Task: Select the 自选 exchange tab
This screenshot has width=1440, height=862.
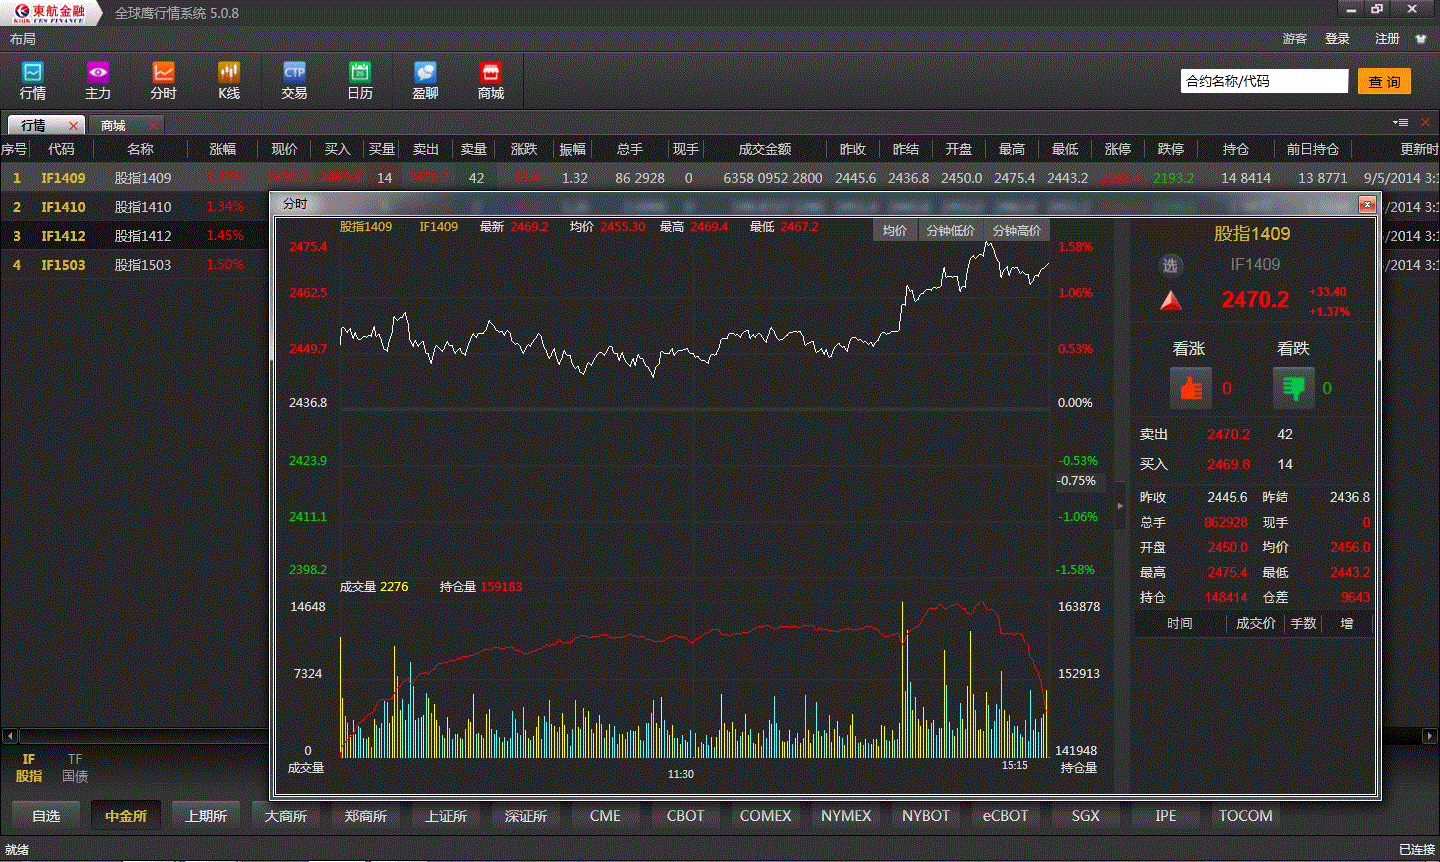Action: click(46, 816)
